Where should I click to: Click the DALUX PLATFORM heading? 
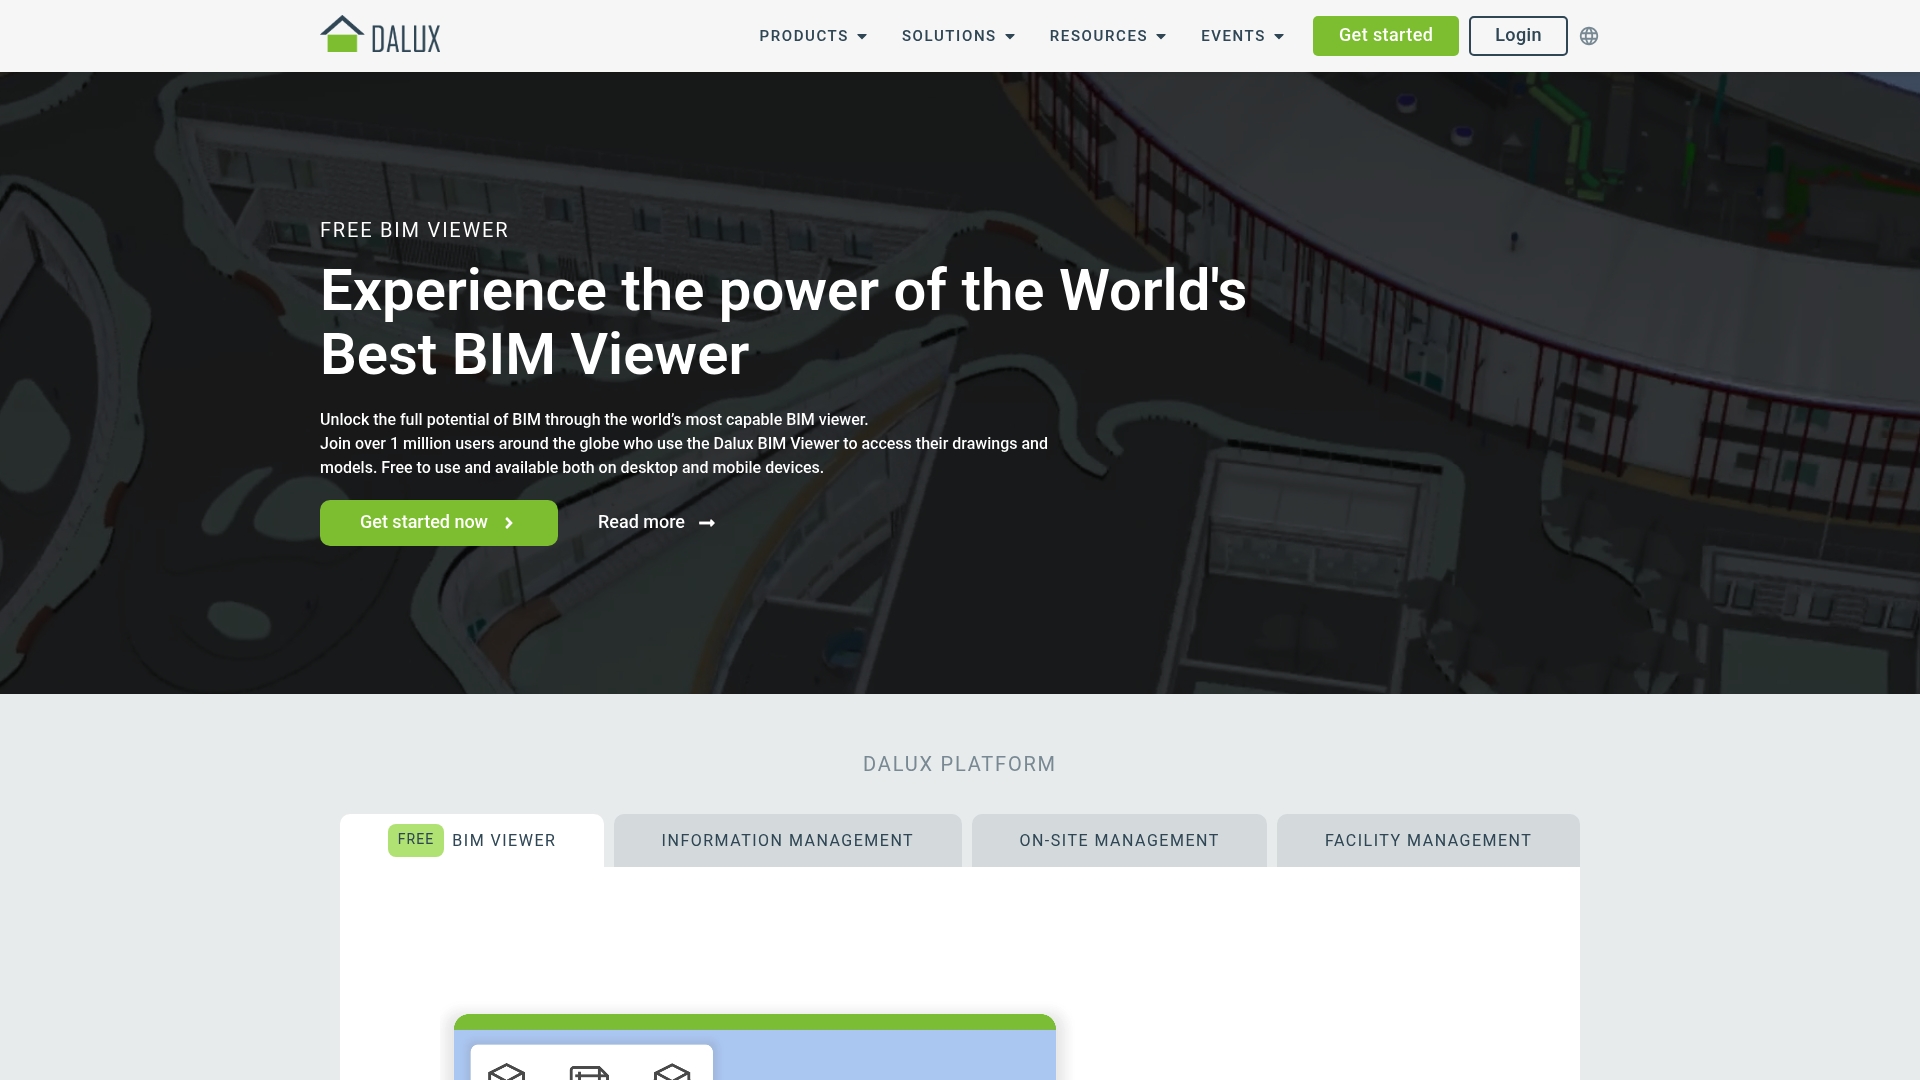point(959,764)
